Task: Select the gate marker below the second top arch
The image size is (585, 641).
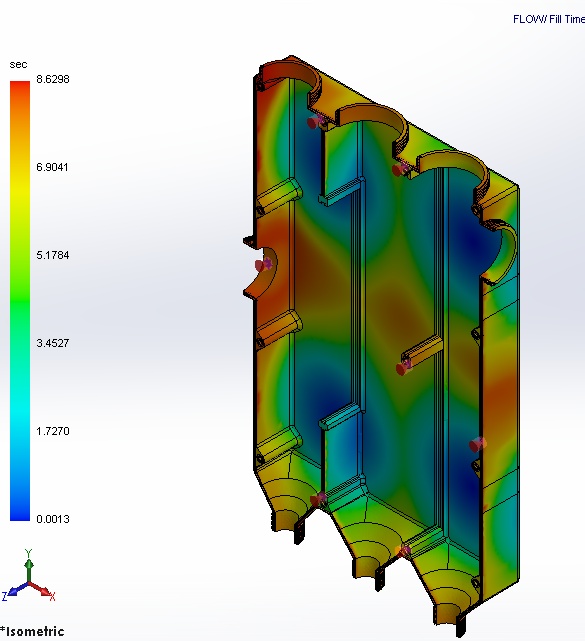Action: [x=401, y=169]
